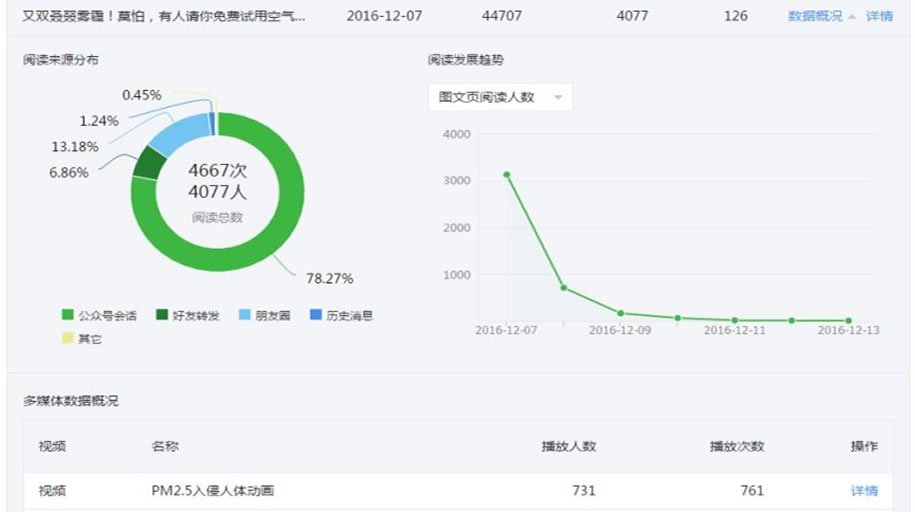Click the dark green 6.86% donut segment
The height and width of the screenshot is (512, 915).
pyautogui.click(x=149, y=163)
